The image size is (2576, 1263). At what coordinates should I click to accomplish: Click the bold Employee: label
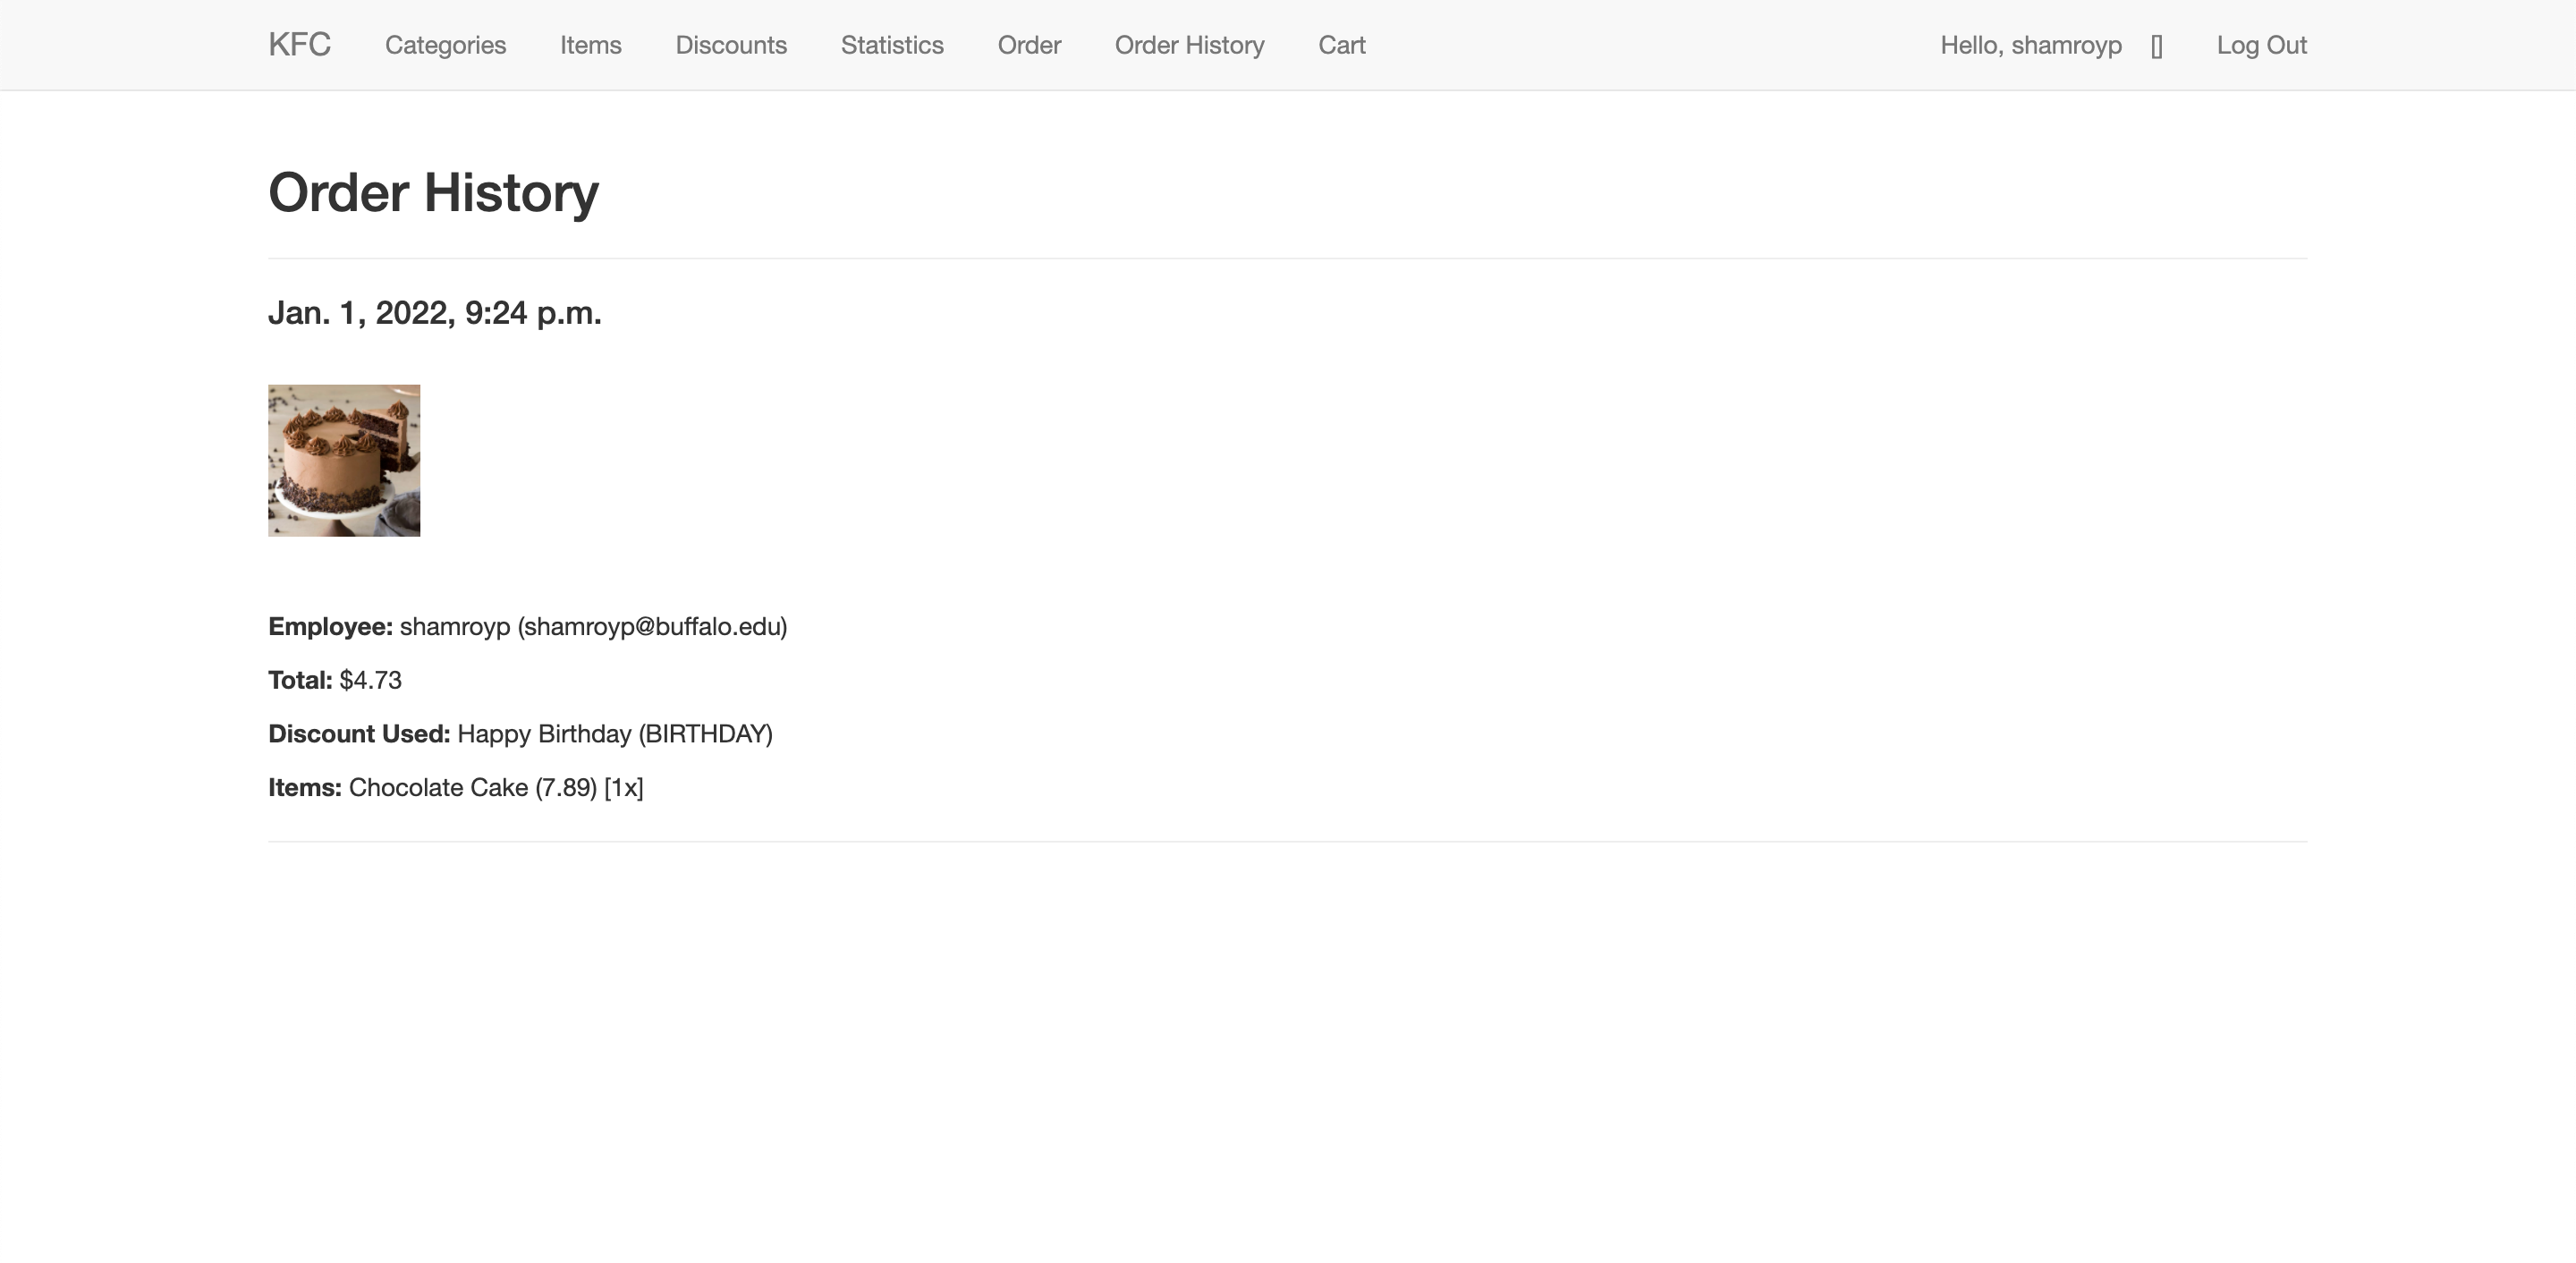point(330,627)
